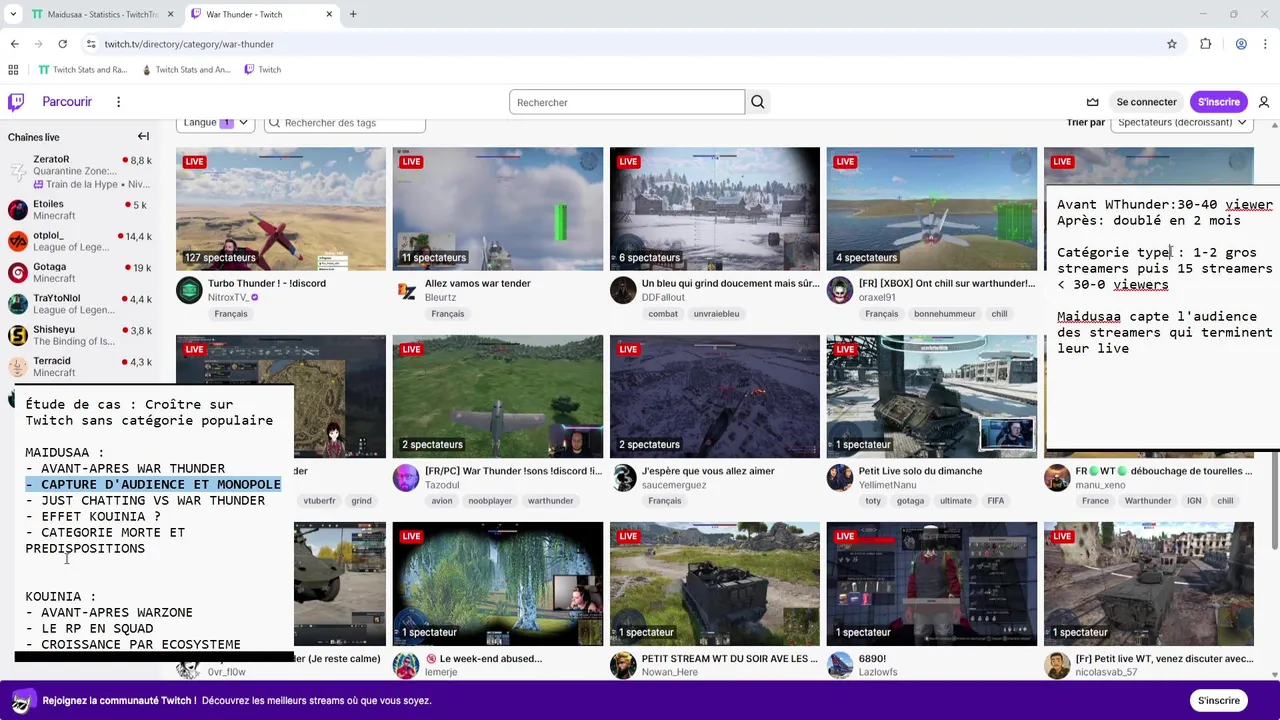The height and width of the screenshot is (720, 1280).
Task: Open a new browser tab
Action: click(x=353, y=14)
